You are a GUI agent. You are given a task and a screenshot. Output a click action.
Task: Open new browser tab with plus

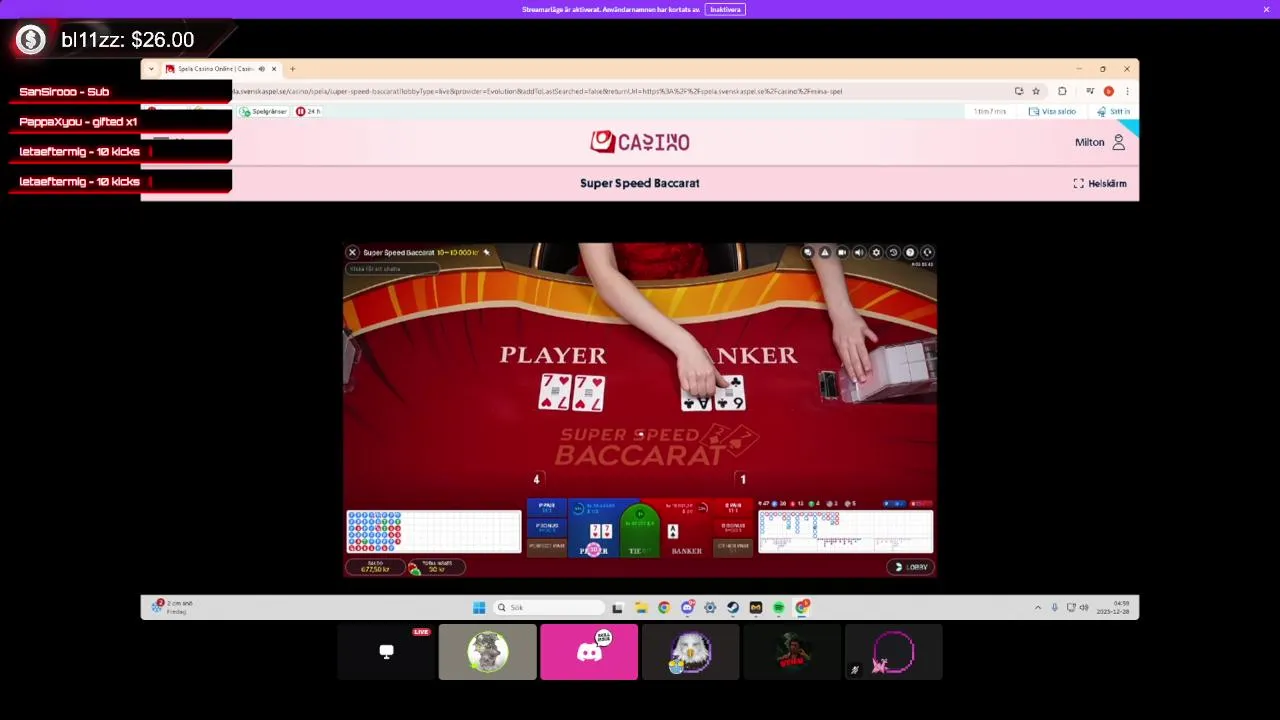pos(292,69)
